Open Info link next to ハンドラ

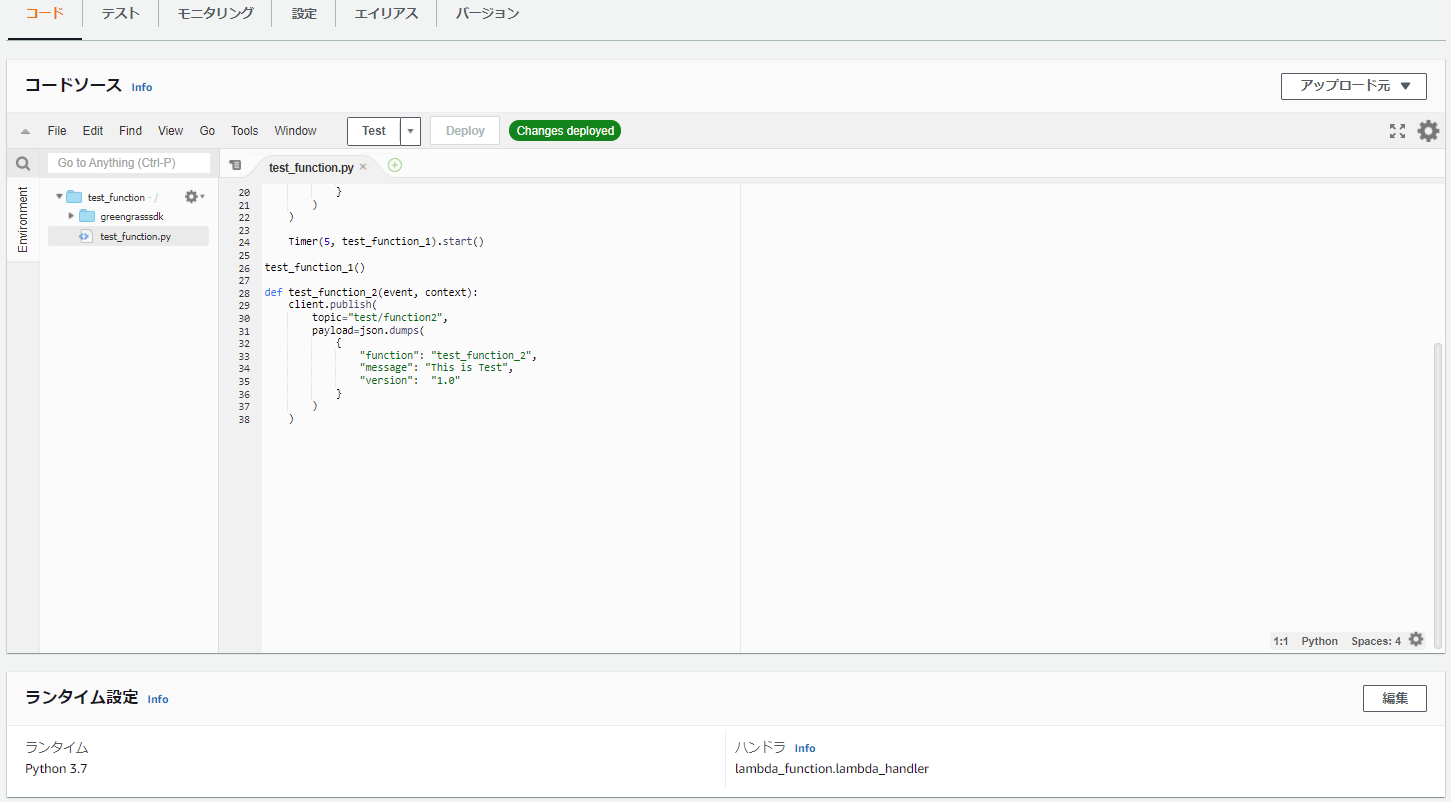coord(805,748)
